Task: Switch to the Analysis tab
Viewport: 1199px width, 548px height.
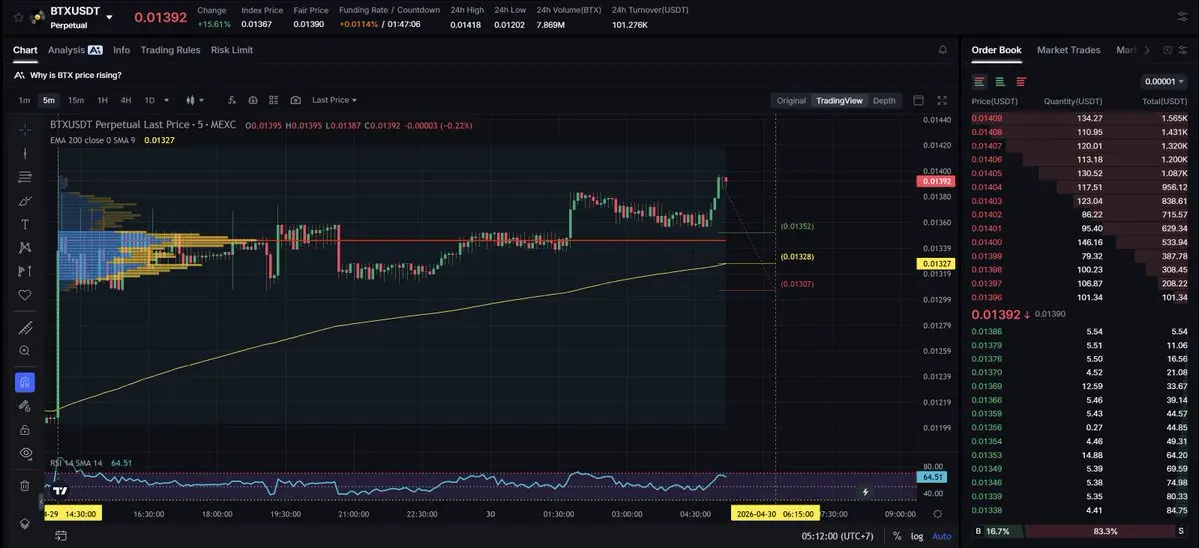Action: coord(75,50)
